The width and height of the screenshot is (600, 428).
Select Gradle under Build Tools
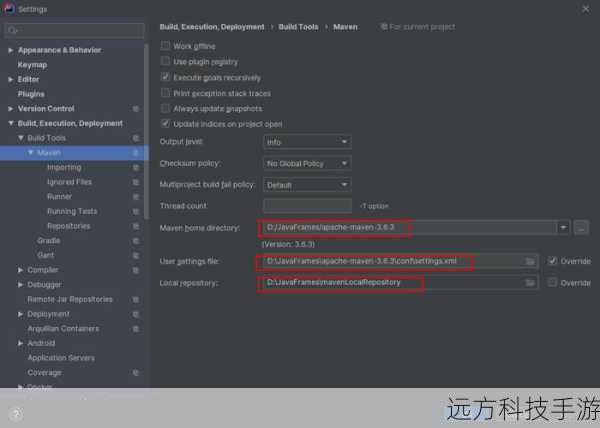(x=49, y=241)
